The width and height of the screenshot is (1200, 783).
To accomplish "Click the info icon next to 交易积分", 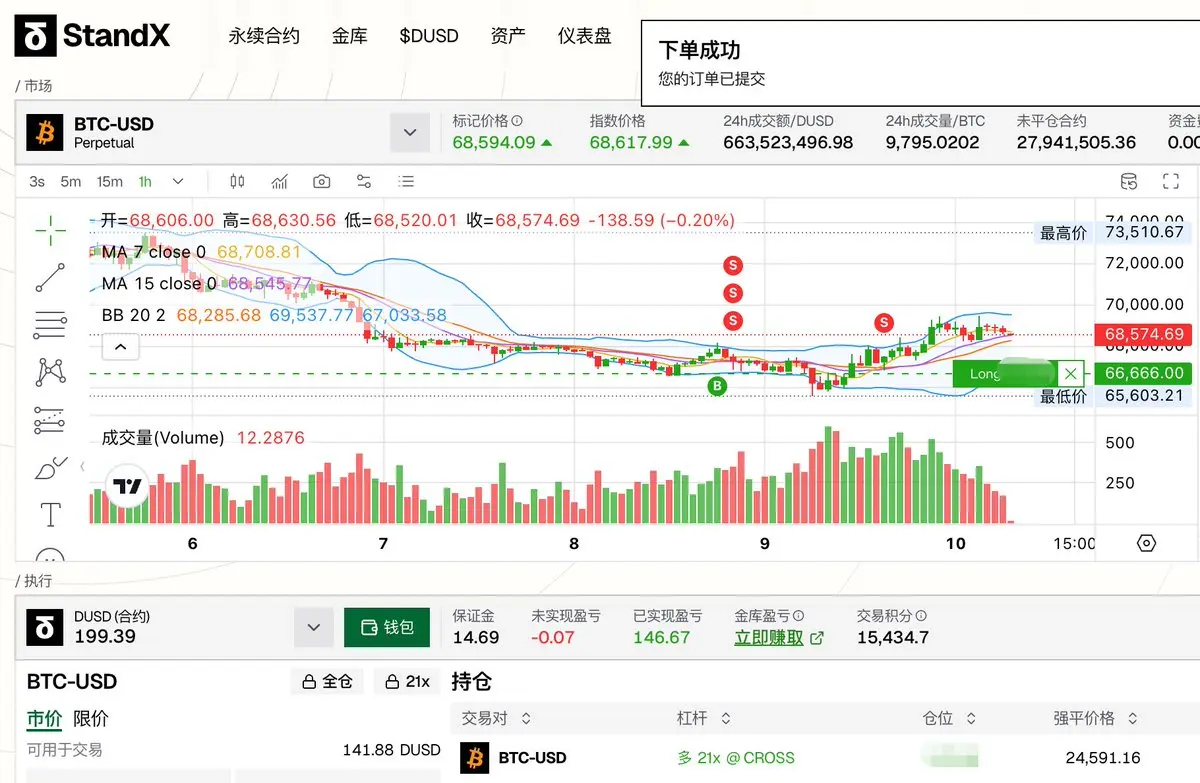I will pos(921,616).
